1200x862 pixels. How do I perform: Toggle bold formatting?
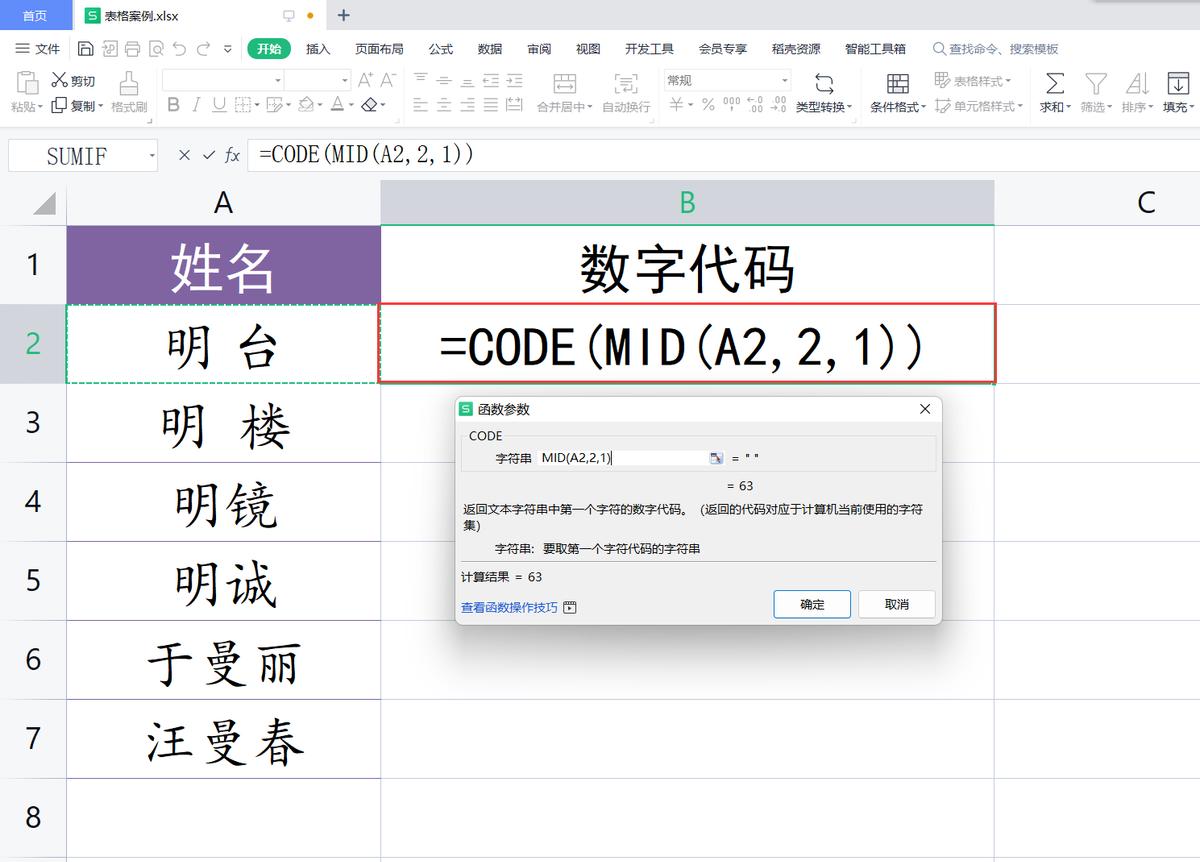[x=173, y=104]
